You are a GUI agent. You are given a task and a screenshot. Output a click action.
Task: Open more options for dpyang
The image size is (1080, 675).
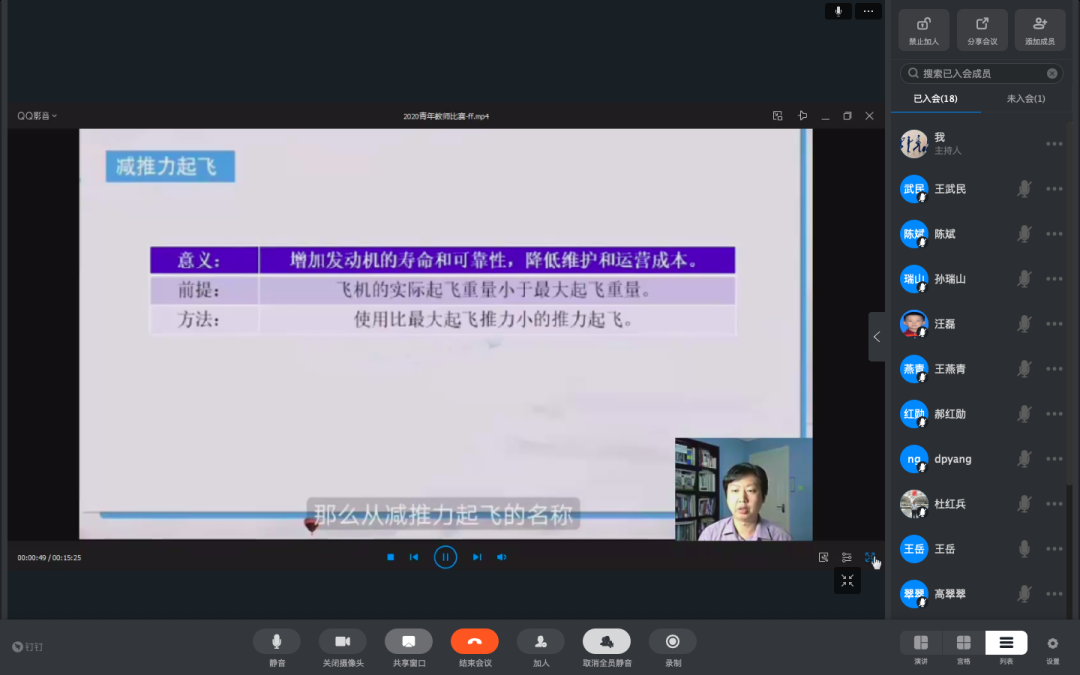[1054, 459]
